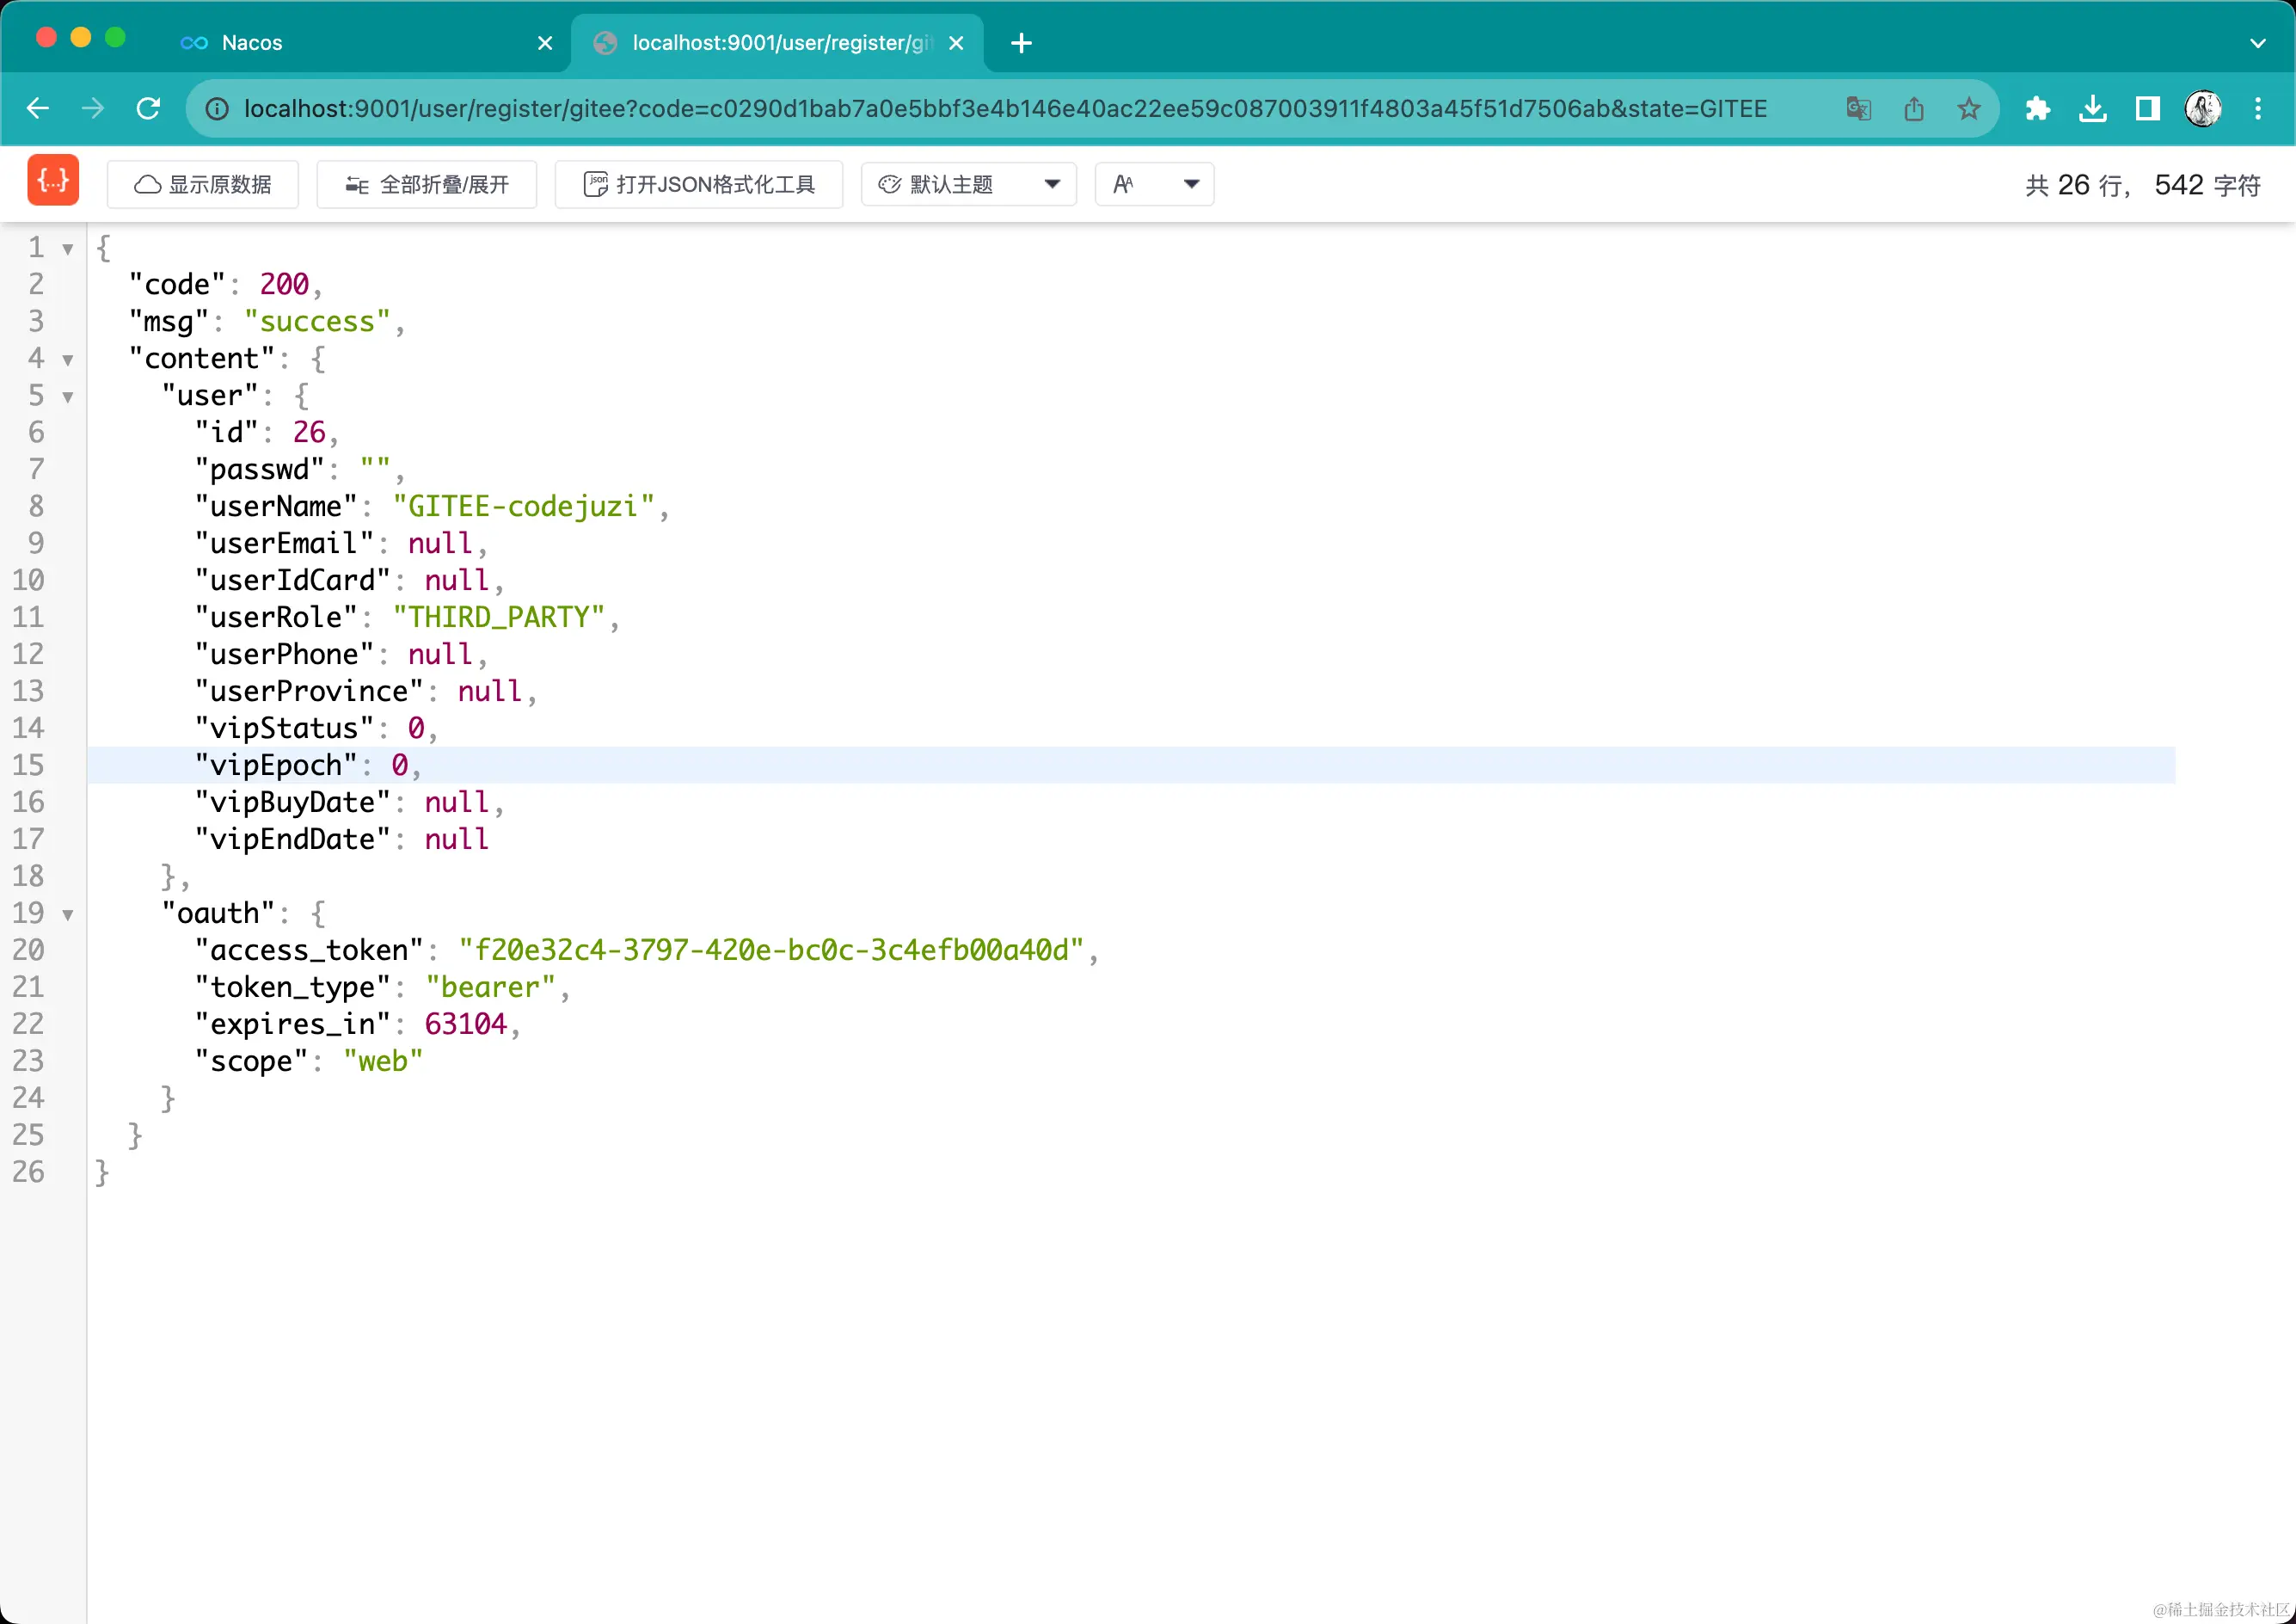Click the share page icon

tap(1913, 108)
